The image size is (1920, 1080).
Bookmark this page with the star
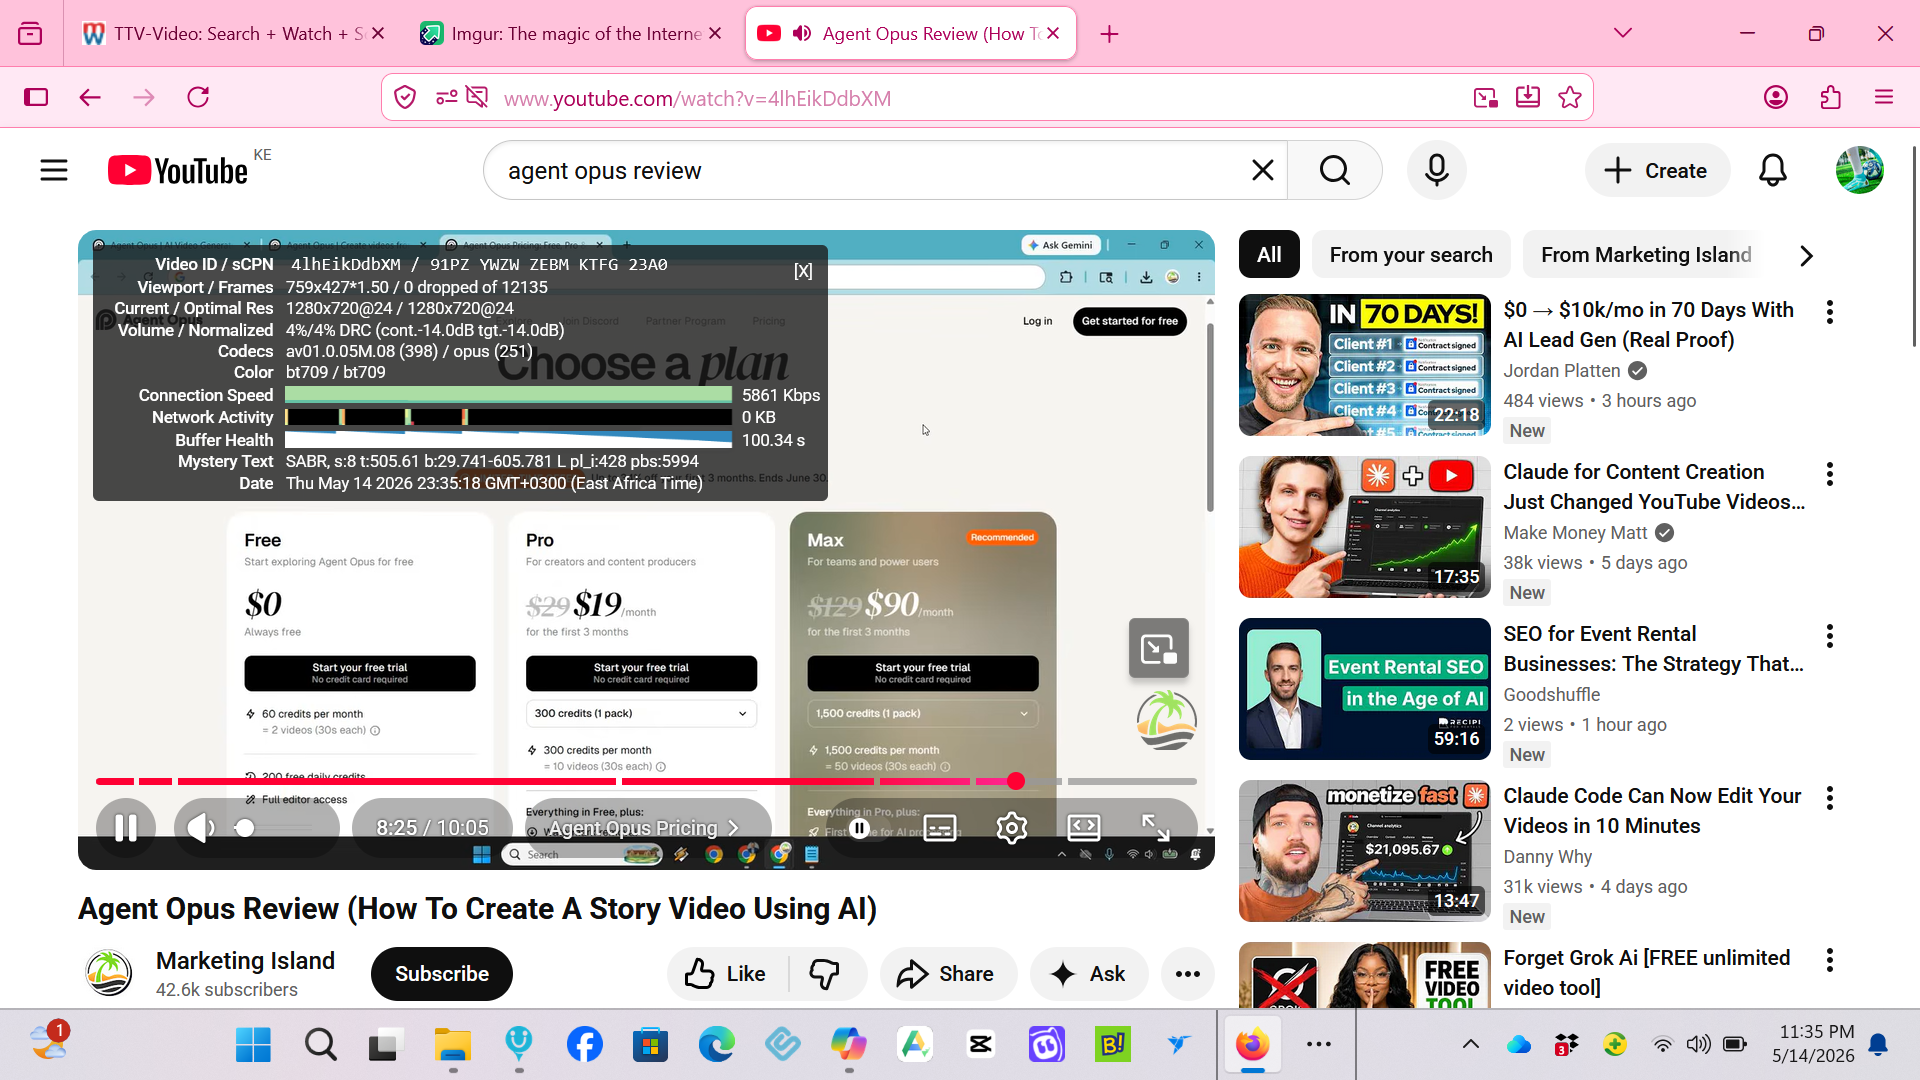1570,97
